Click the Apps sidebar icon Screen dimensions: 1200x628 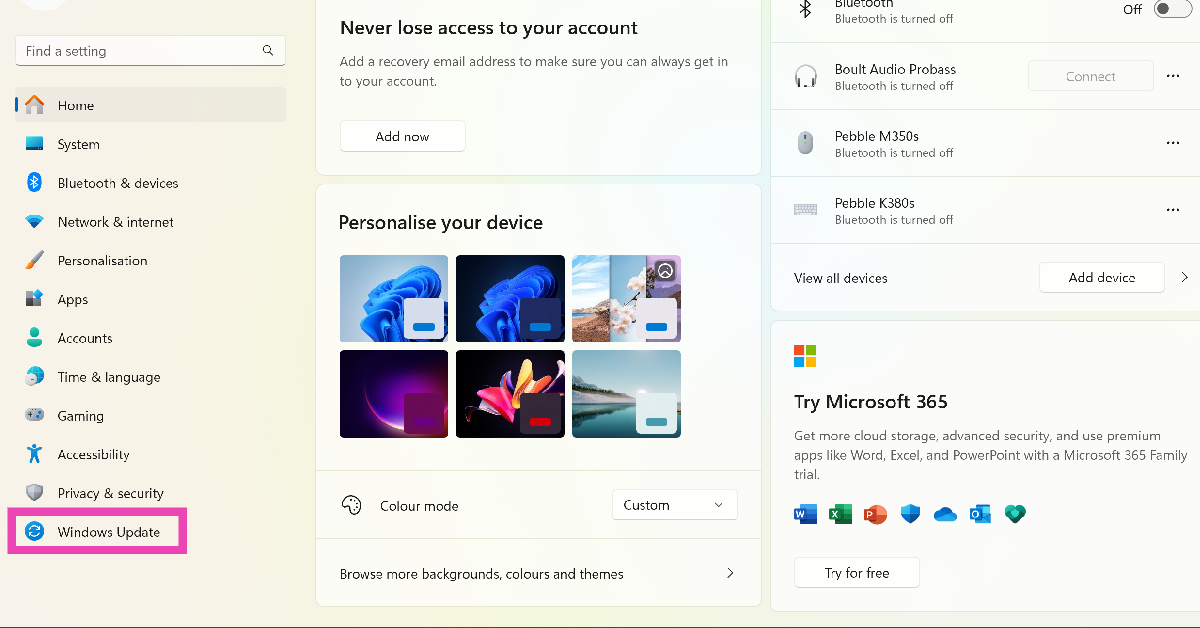[x=34, y=299]
